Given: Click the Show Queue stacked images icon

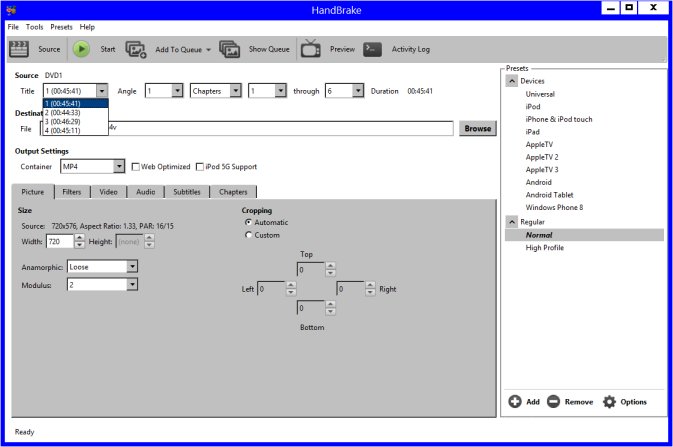Looking at the screenshot, I should pyautogui.click(x=230, y=49).
